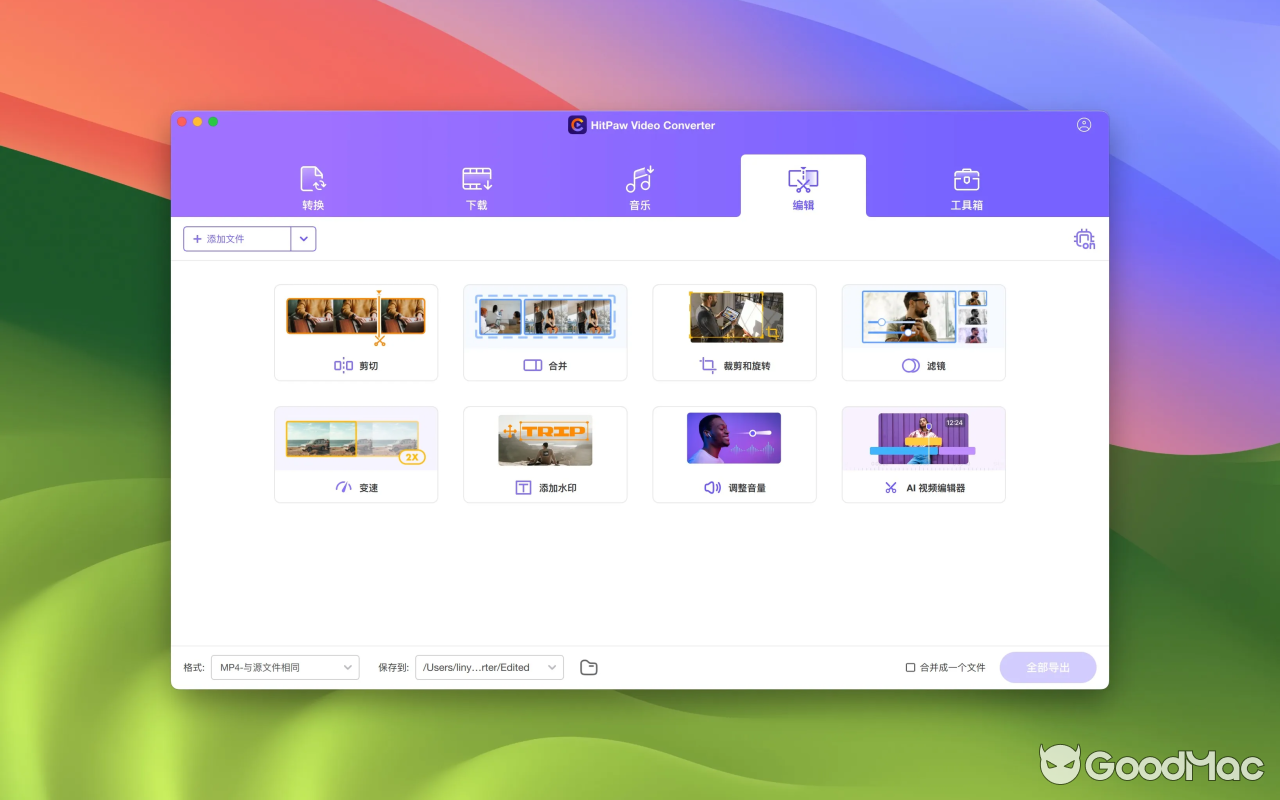Viewport: 1280px width, 800px height.
Task: Select the 变速 (Speed Change) tool
Action: [x=355, y=454]
